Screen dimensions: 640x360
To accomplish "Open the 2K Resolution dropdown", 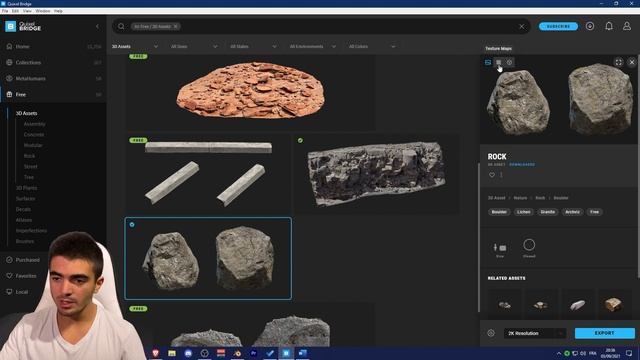I will [535, 333].
